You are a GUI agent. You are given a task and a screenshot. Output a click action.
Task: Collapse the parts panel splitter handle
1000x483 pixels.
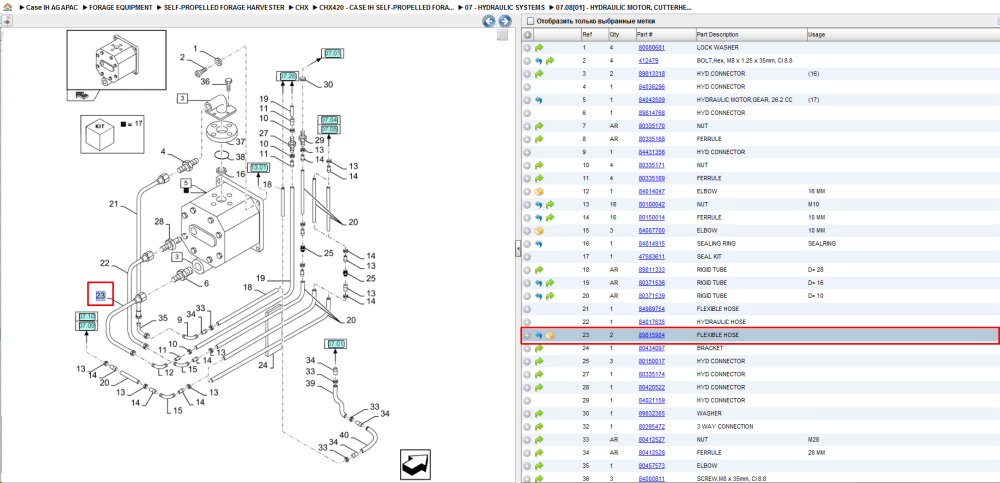point(518,248)
